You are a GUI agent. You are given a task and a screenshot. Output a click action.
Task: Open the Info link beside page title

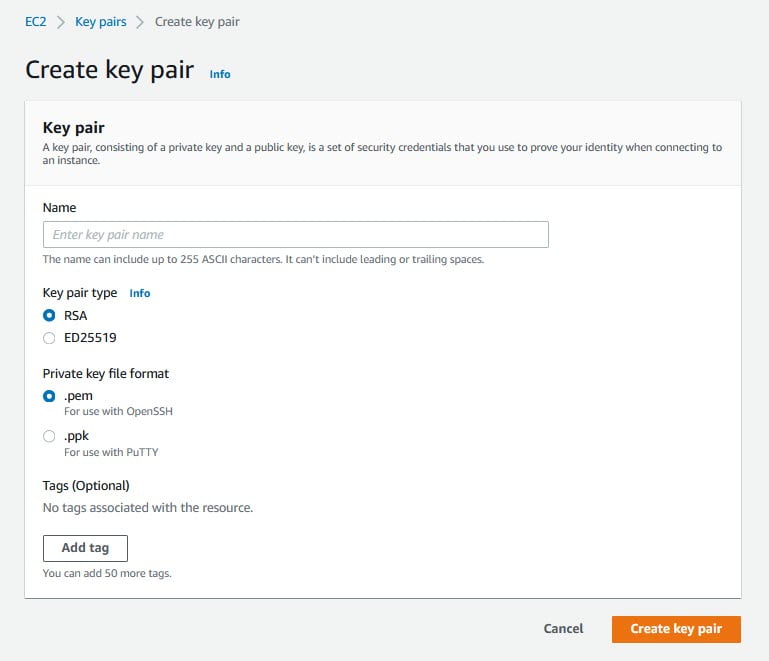(220, 74)
